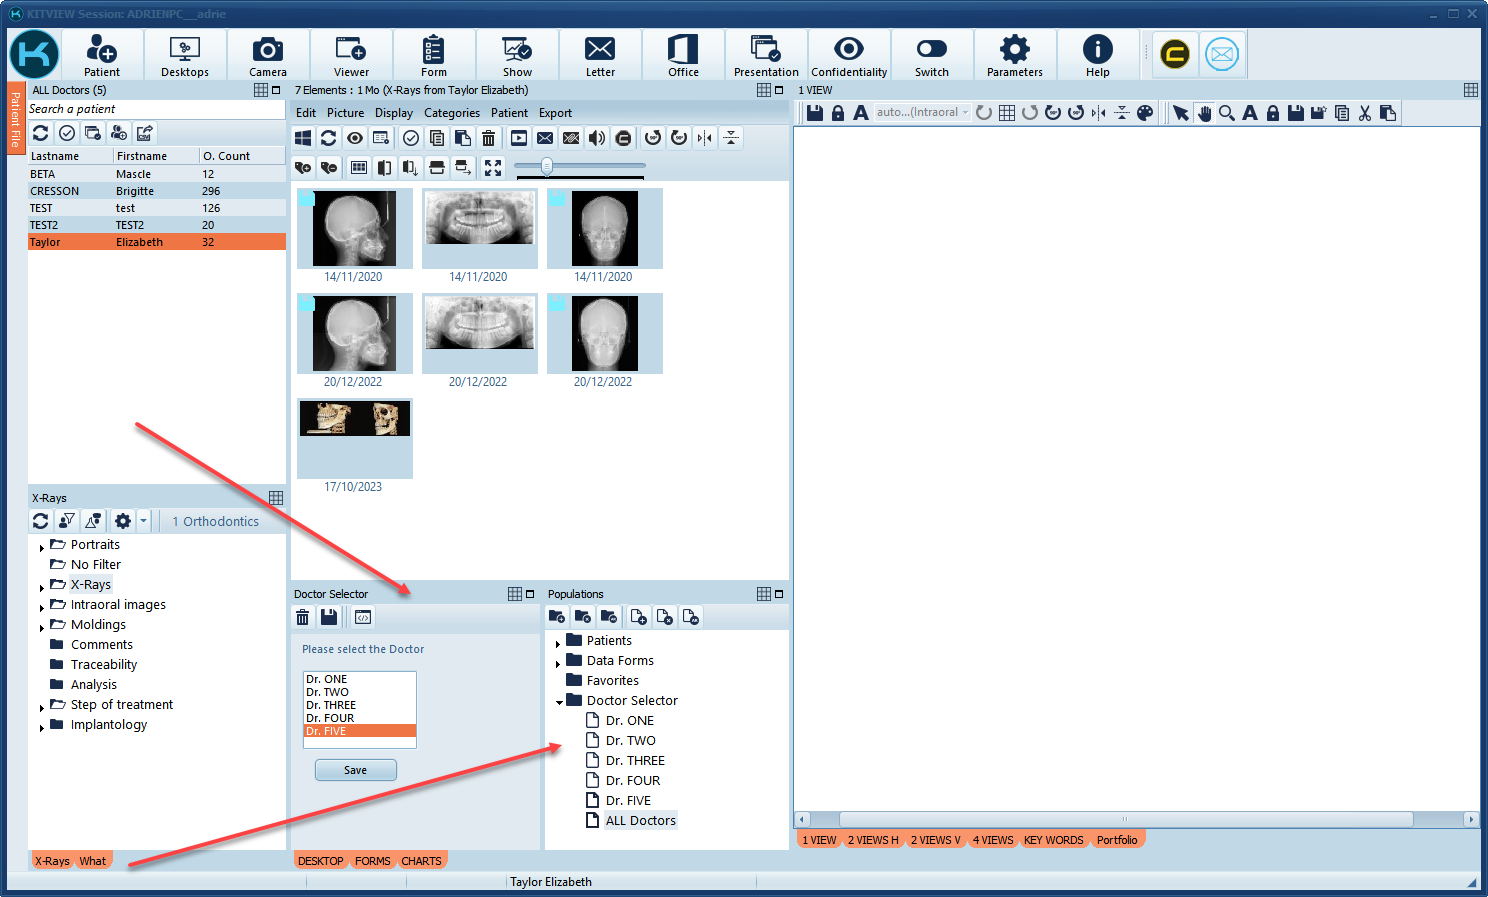Image resolution: width=1488 pixels, height=897 pixels.
Task: Open the Categories menu
Action: pos(451,113)
